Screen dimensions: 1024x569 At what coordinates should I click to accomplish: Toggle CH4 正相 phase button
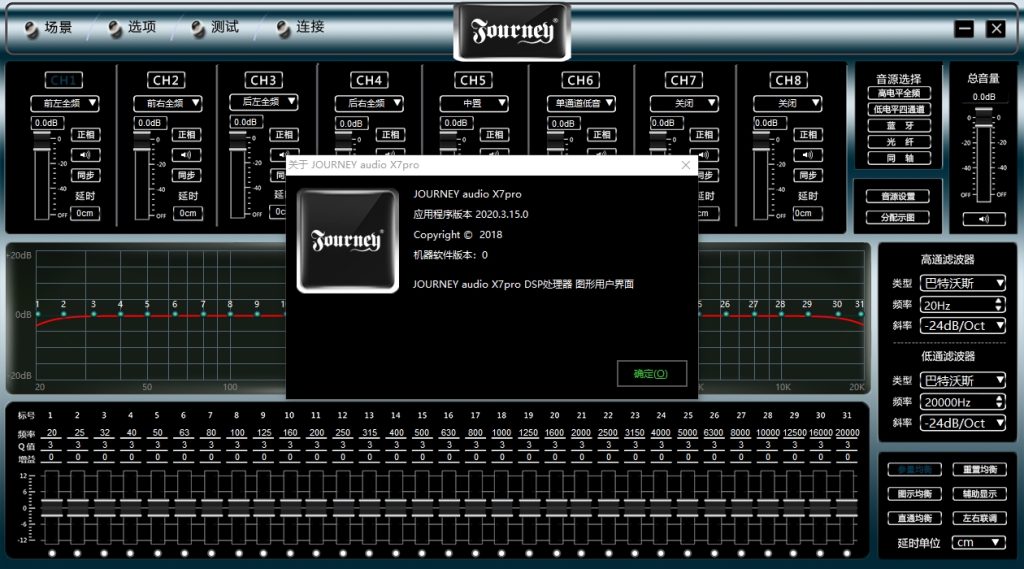pyautogui.click(x=390, y=135)
